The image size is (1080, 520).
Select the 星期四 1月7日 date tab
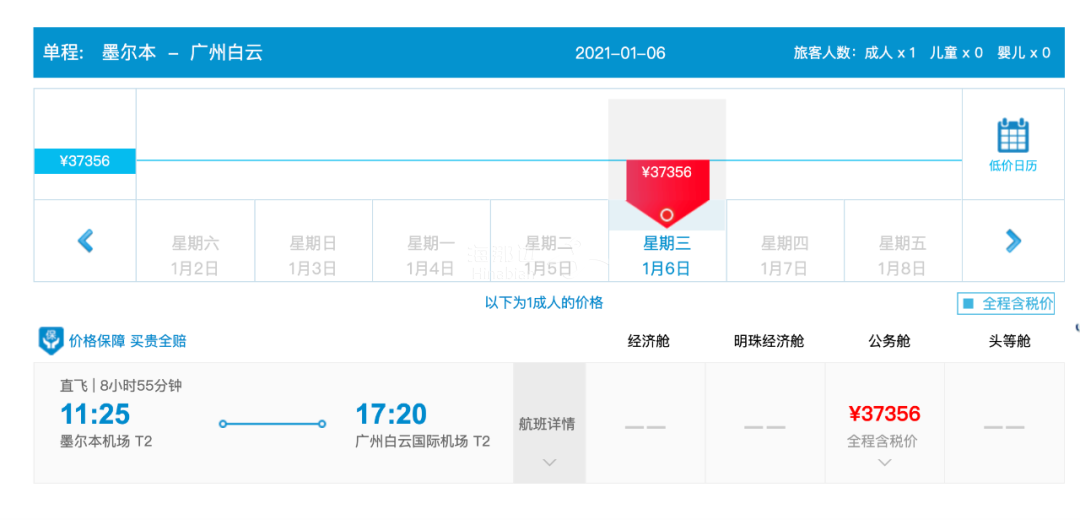[x=785, y=255]
